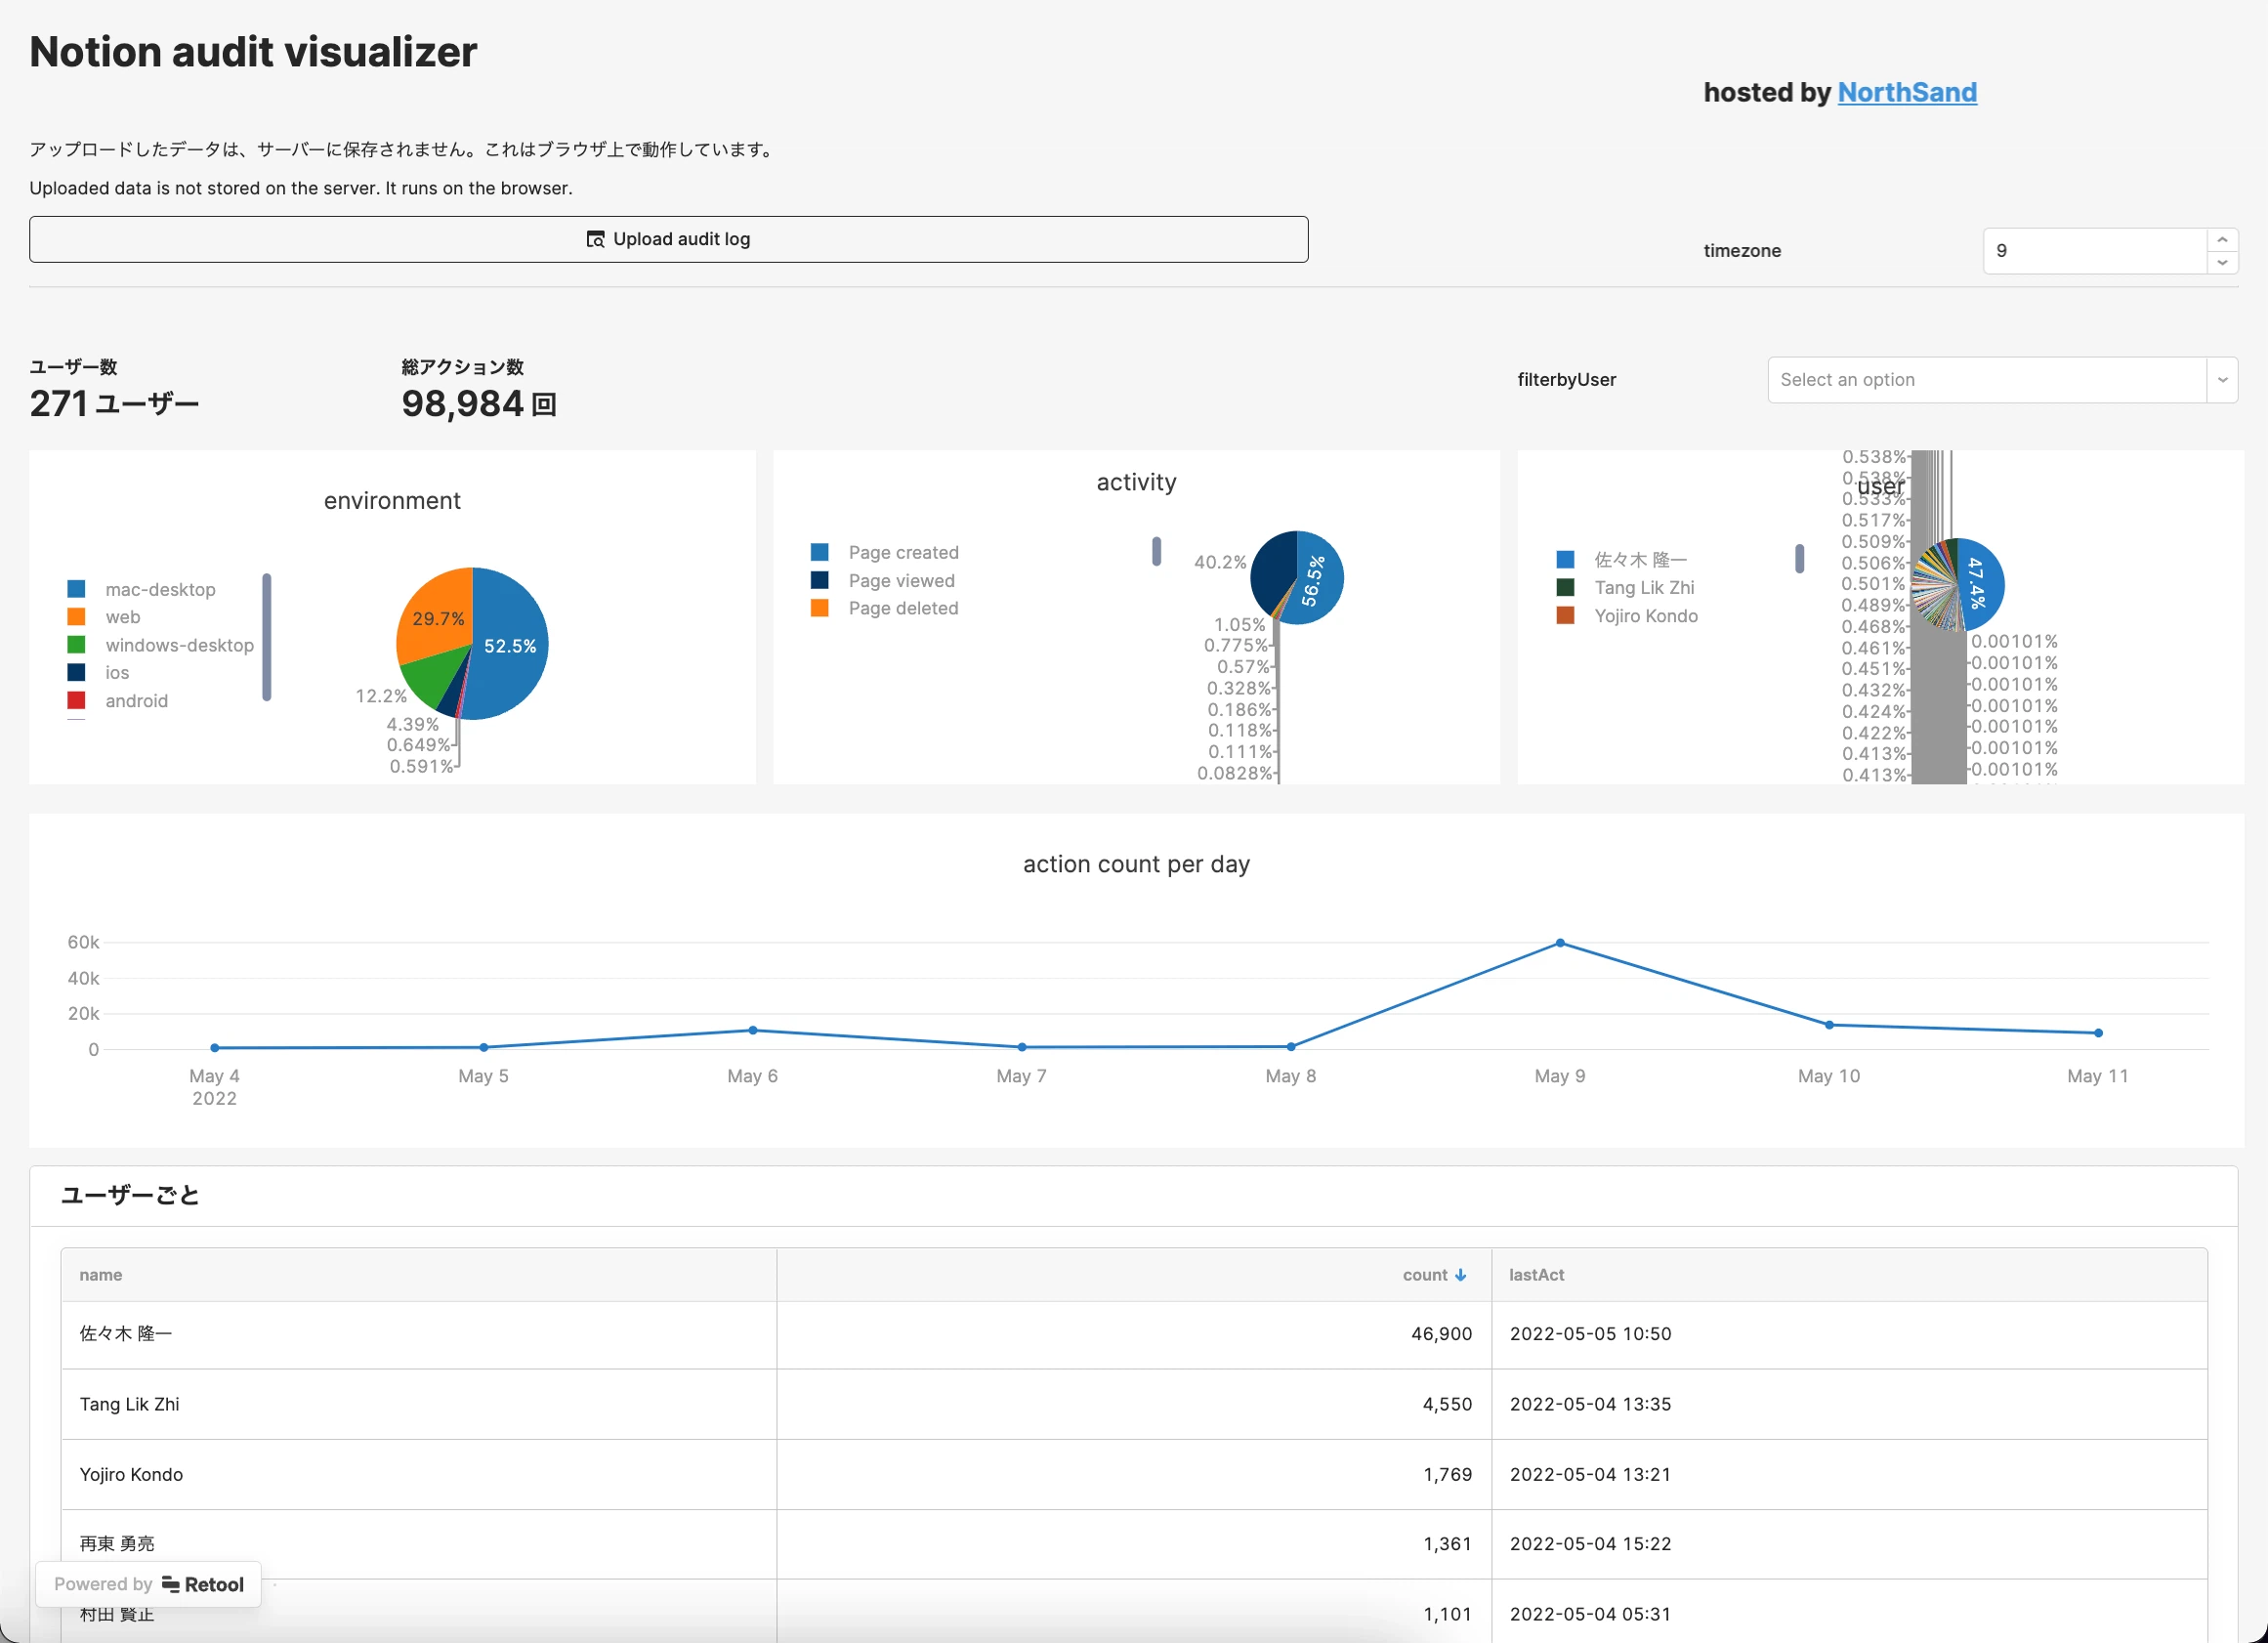Viewport: 2268px width, 1643px height.
Task: Click the Page deleted orange legend swatch
Action: (819, 608)
